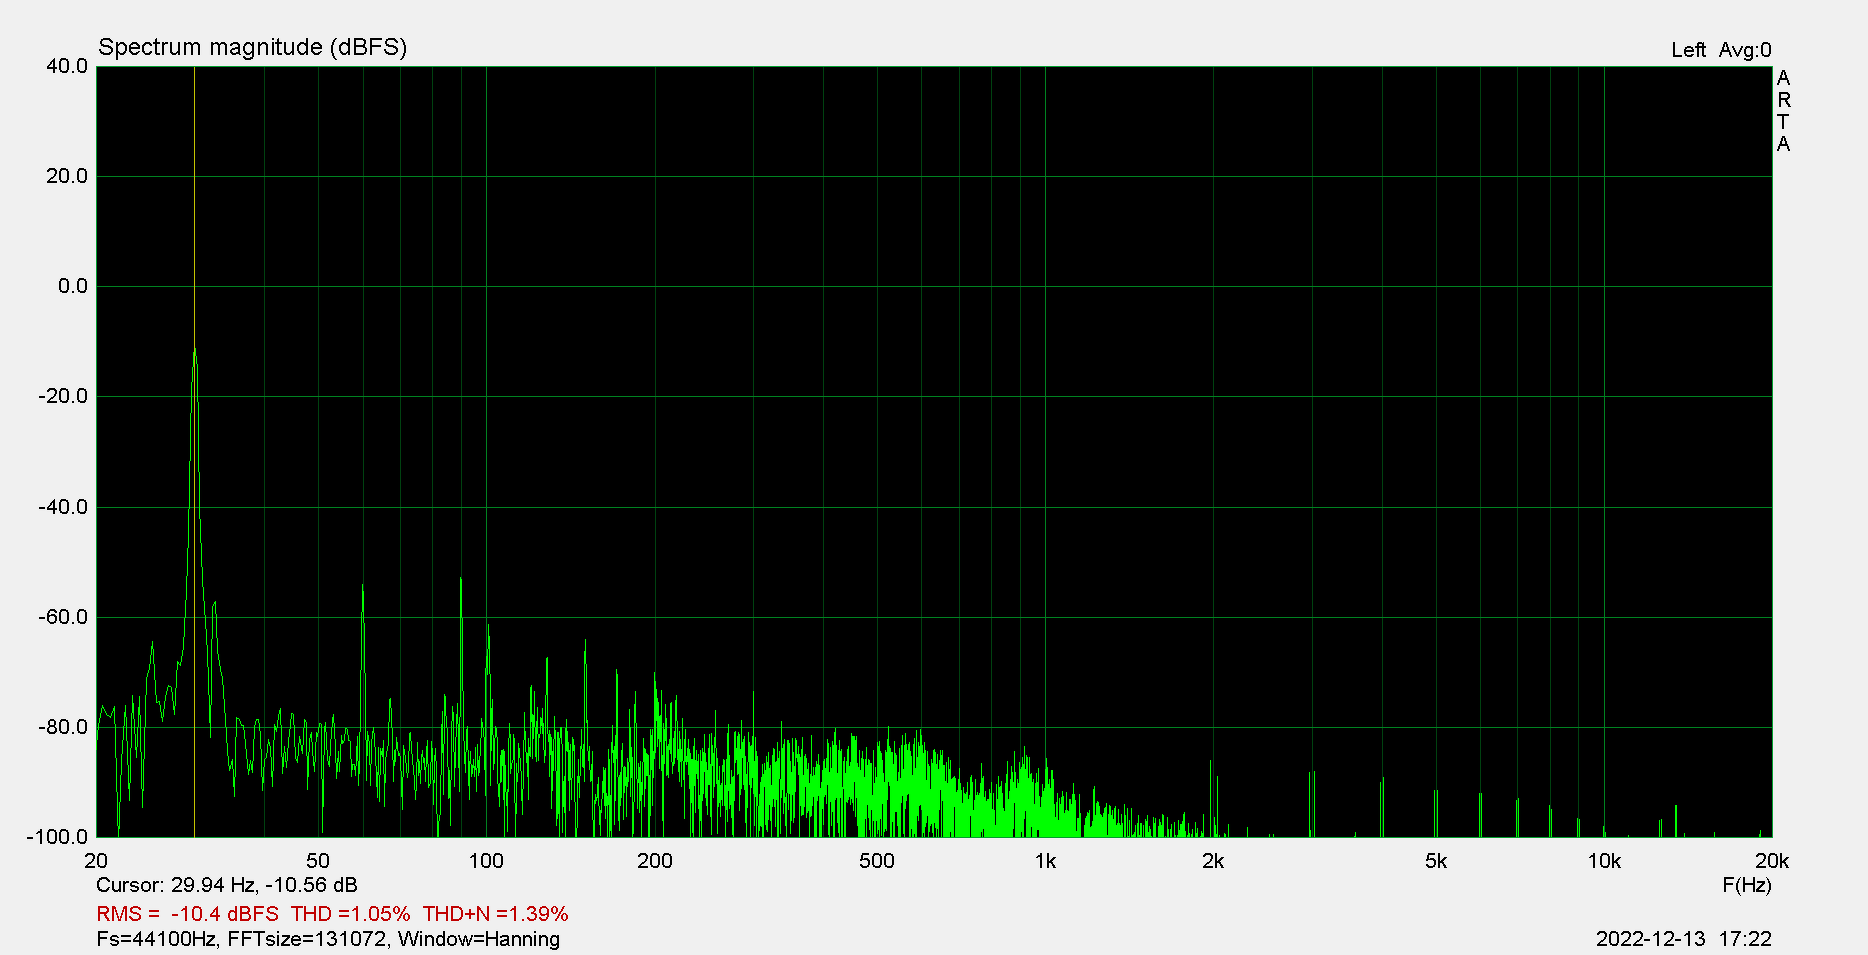Click the "Cursor: 29.94 Hz, -10.56 dB" readout
This screenshot has width=1868, height=955.
coord(227,885)
